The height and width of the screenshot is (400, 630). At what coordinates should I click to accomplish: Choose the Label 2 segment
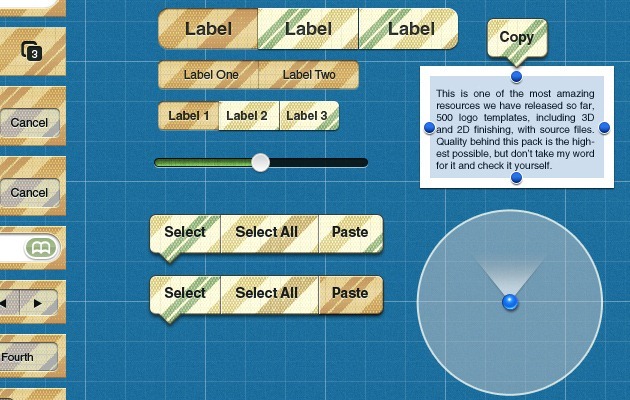coord(249,116)
